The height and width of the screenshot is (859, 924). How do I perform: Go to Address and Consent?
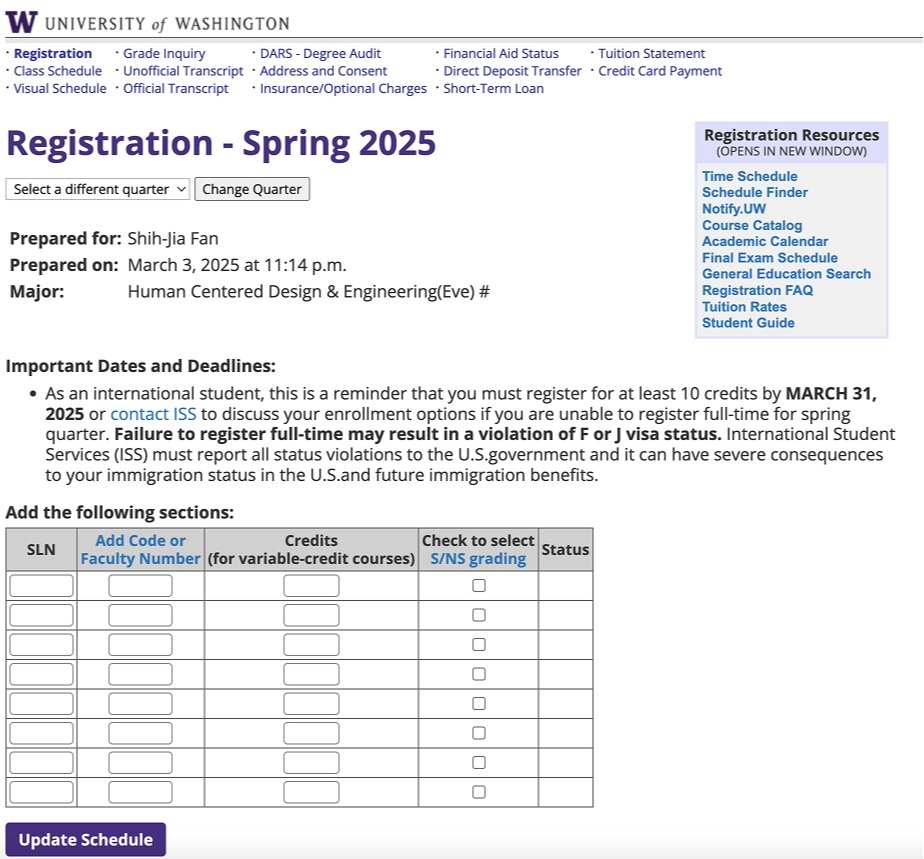tap(324, 71)
